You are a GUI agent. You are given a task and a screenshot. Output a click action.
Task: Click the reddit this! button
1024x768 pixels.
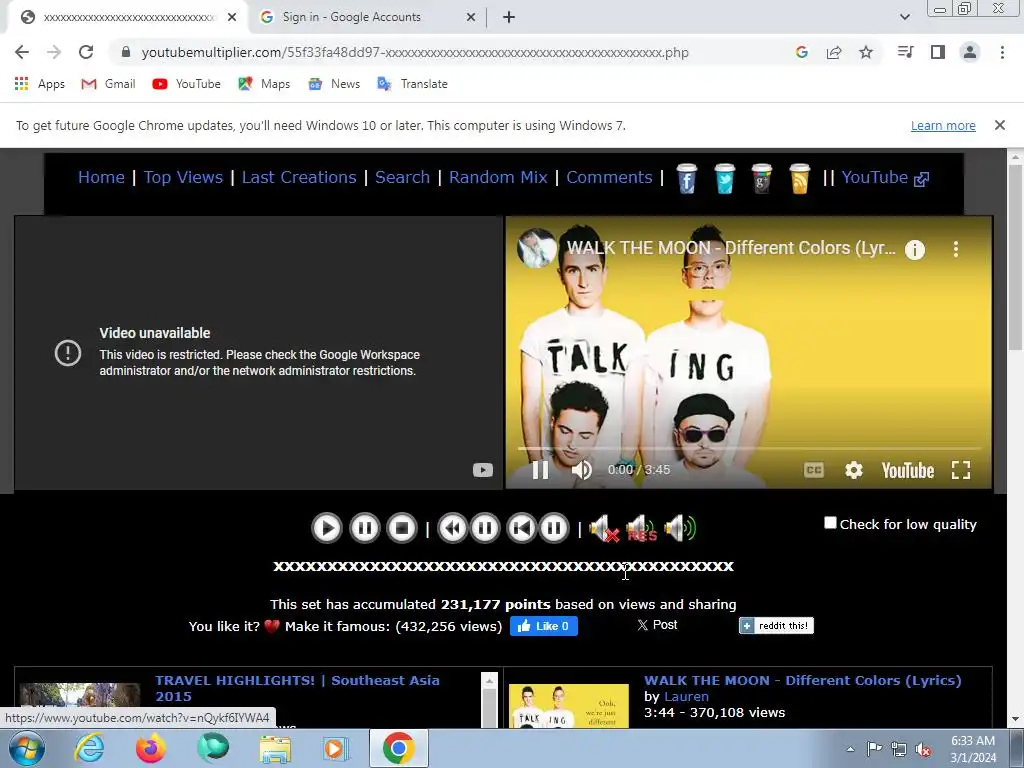pos(776,626)
